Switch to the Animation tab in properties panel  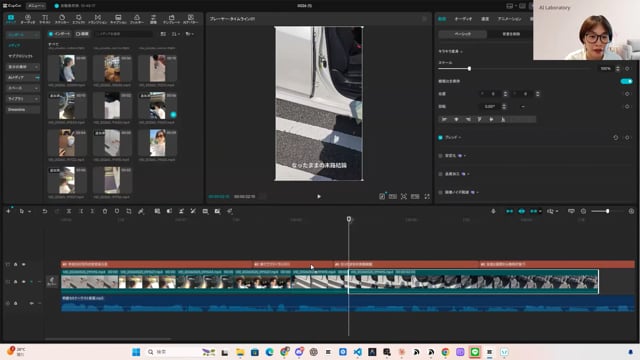click(x=509, y=19)
